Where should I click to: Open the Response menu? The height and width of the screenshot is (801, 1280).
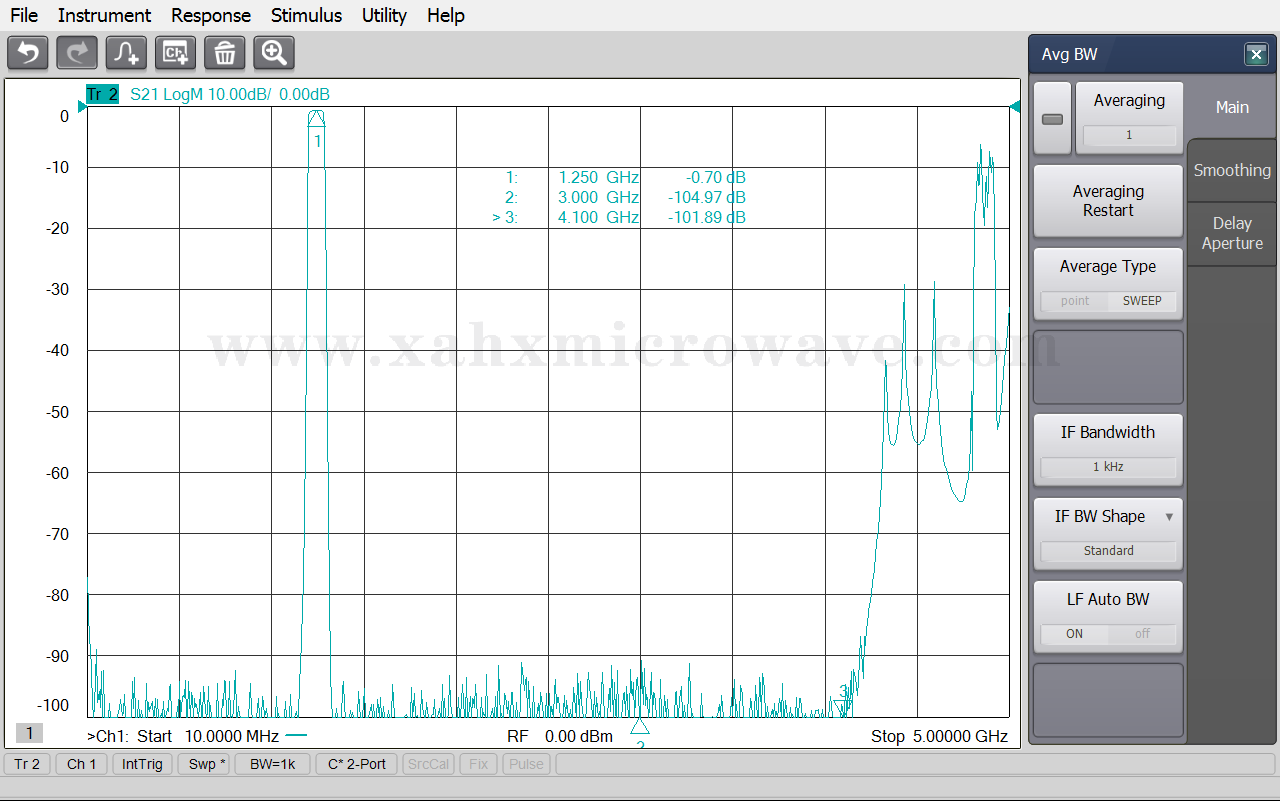click(211, 15)
